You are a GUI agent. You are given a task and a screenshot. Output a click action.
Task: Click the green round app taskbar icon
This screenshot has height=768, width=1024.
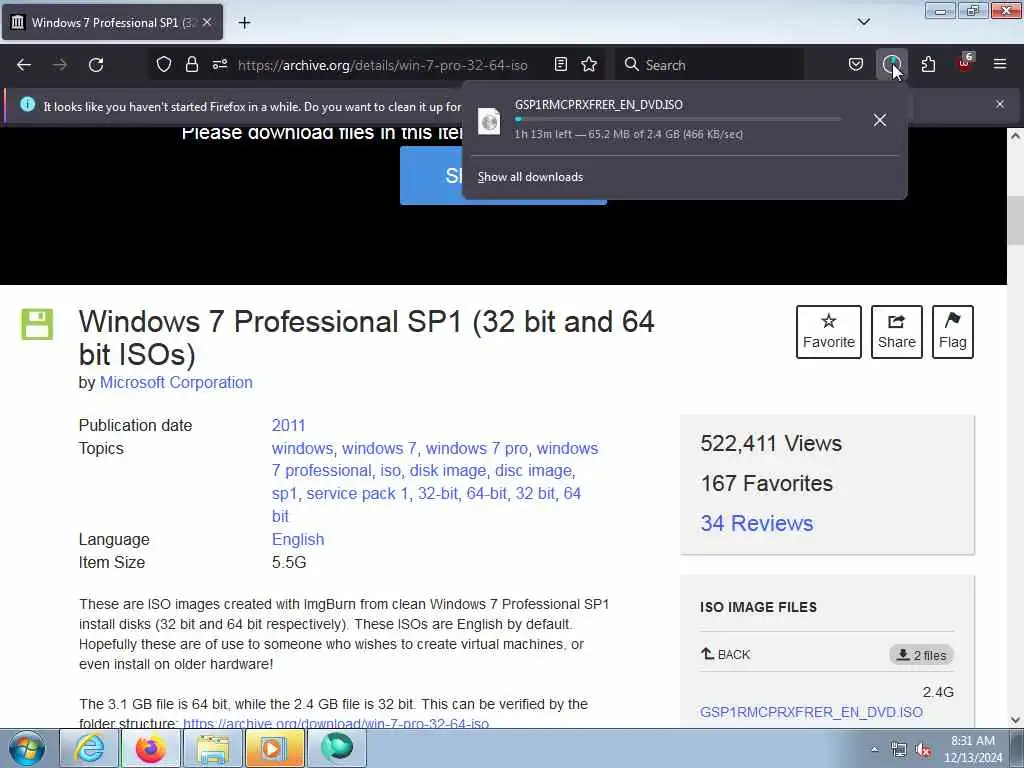[x=337, y=748]
